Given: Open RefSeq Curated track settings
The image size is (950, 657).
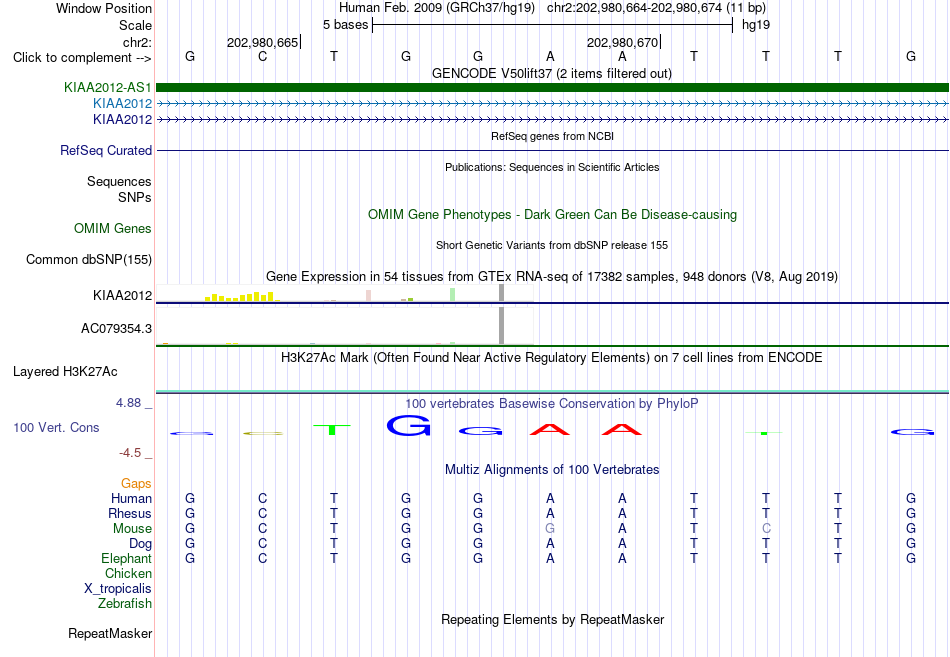Looking at the screenshot, I should point(106,150).
